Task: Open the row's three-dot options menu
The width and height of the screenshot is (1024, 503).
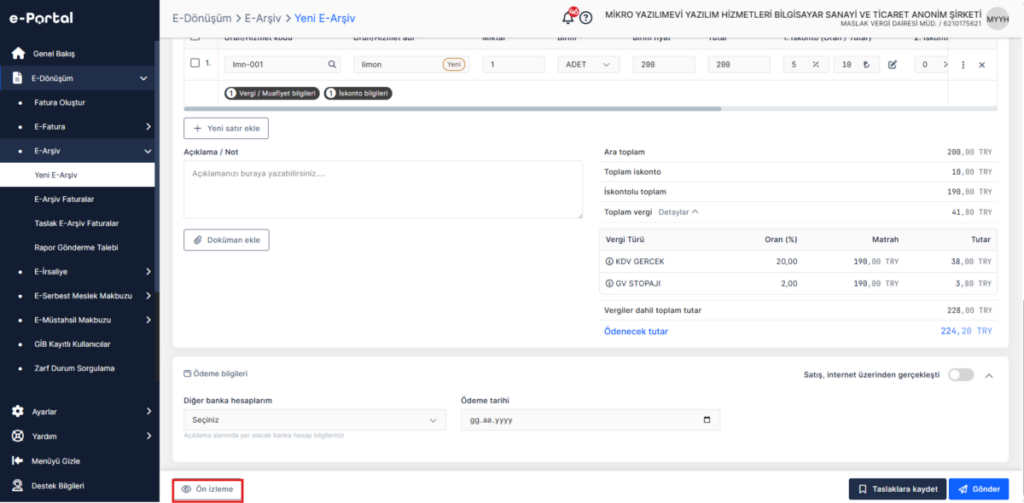Action: 963,65
